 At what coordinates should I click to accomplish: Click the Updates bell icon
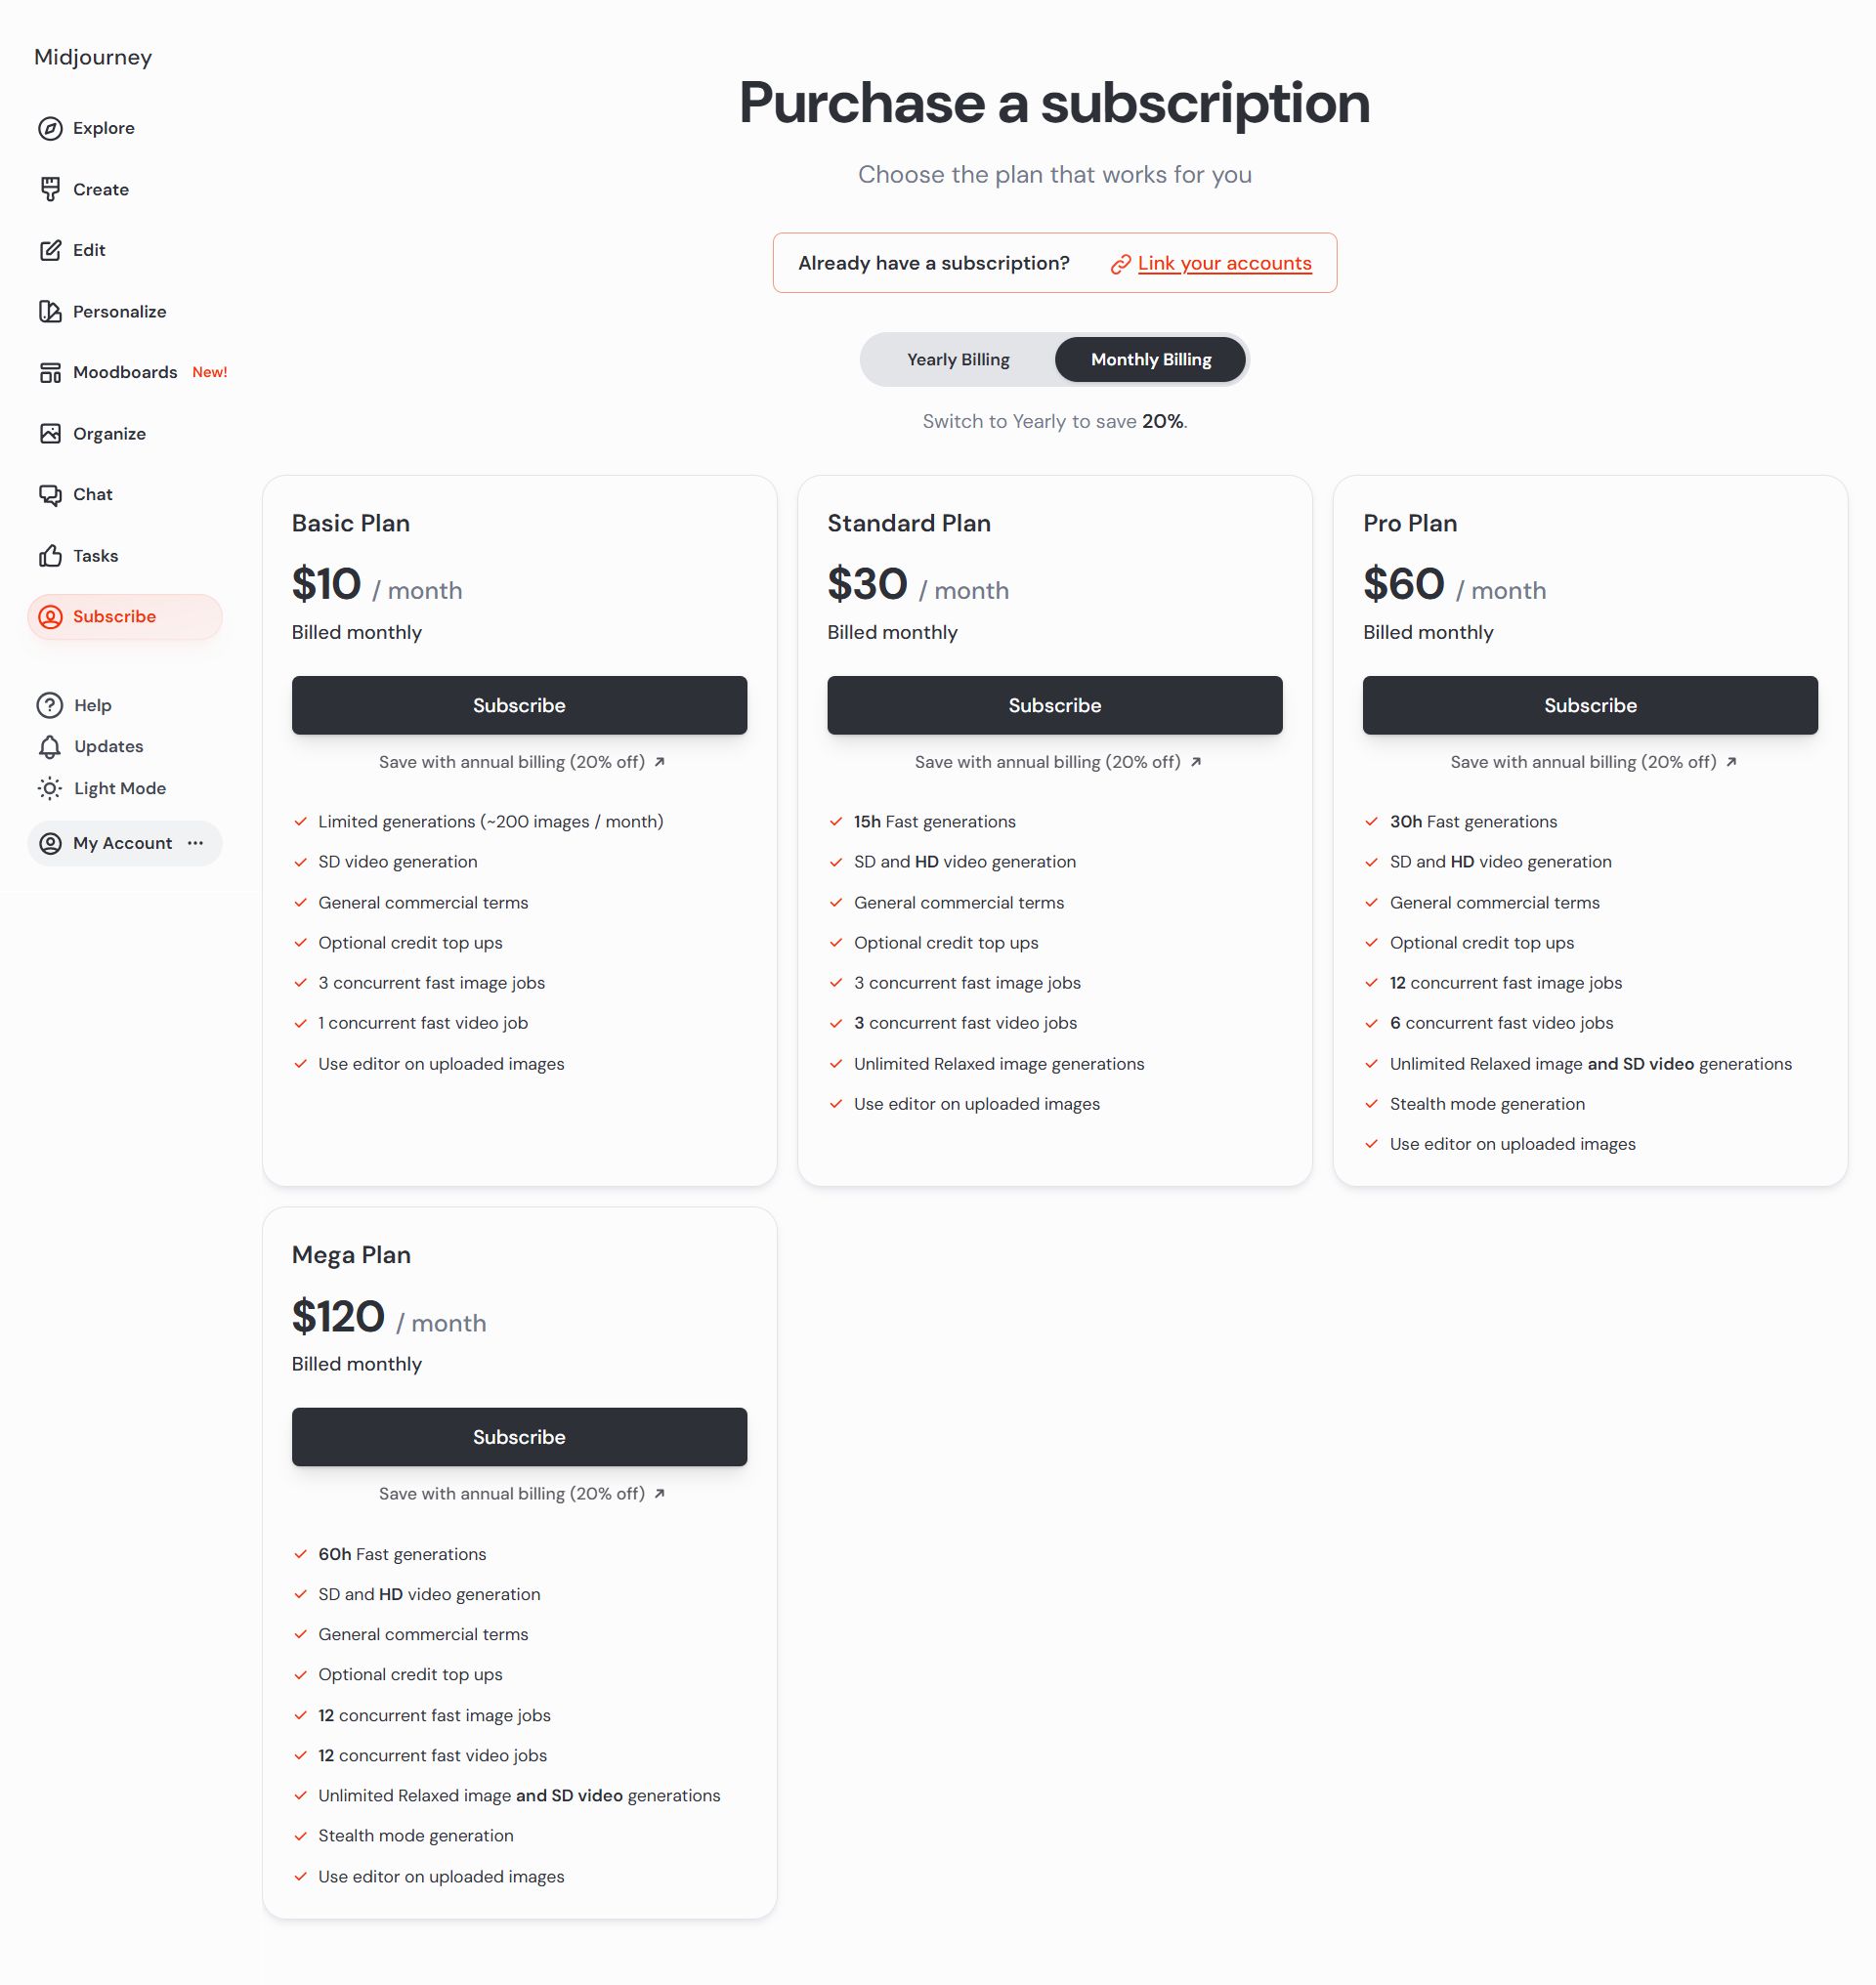coord(50,746)
